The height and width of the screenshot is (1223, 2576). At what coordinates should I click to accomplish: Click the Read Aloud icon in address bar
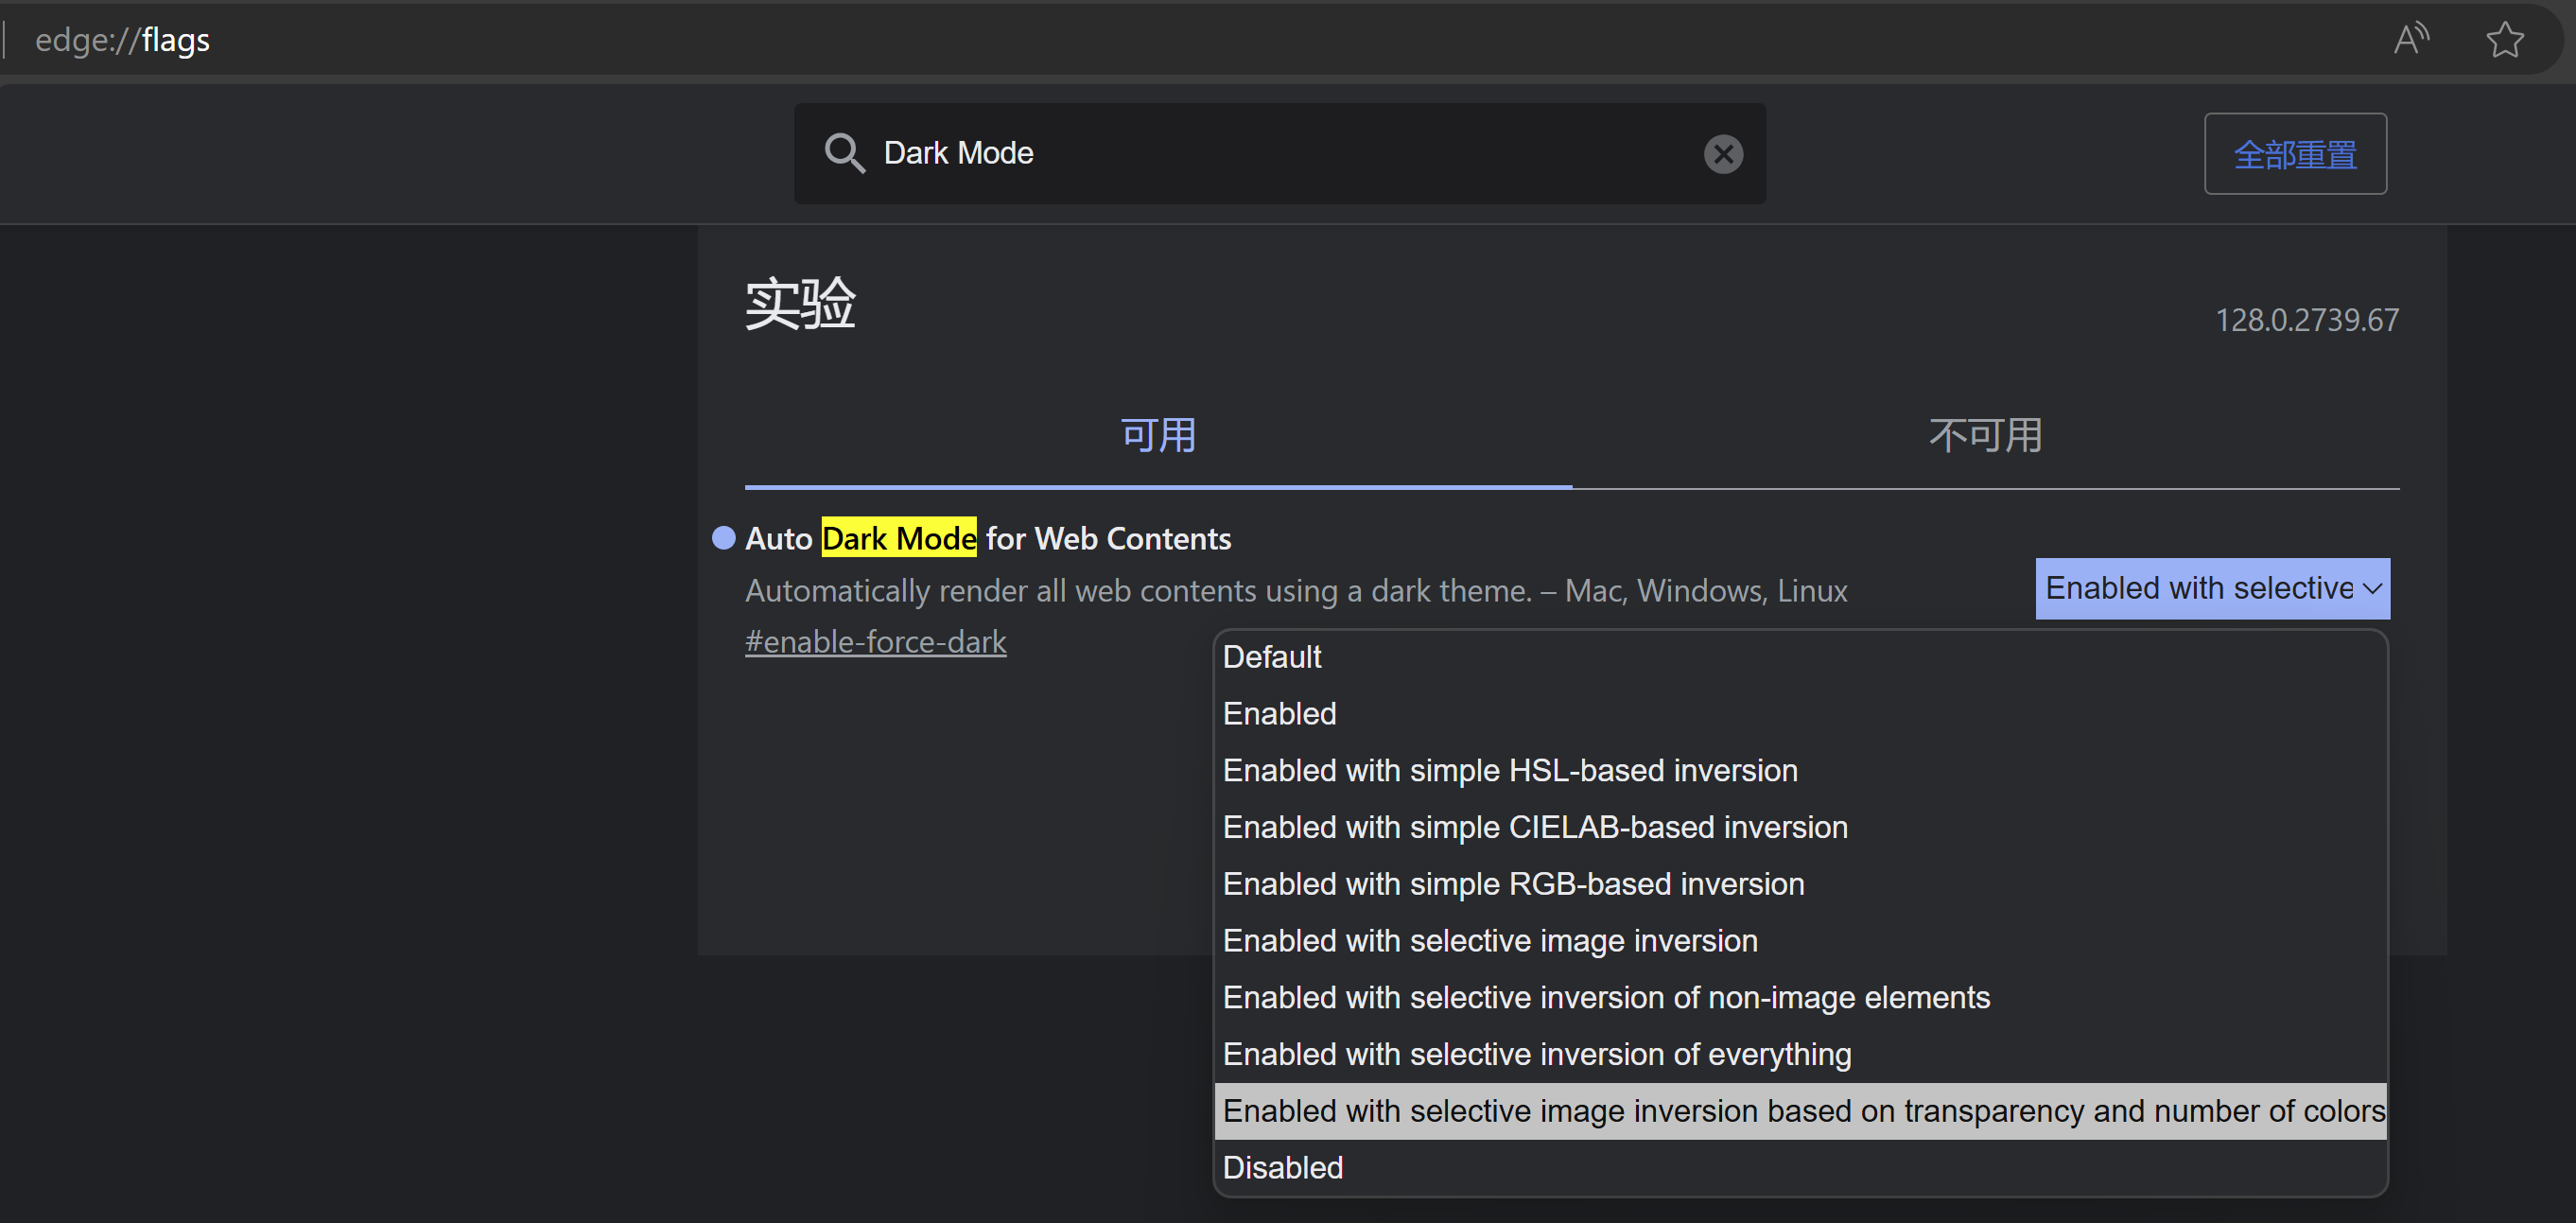[x=2411, y=39]
